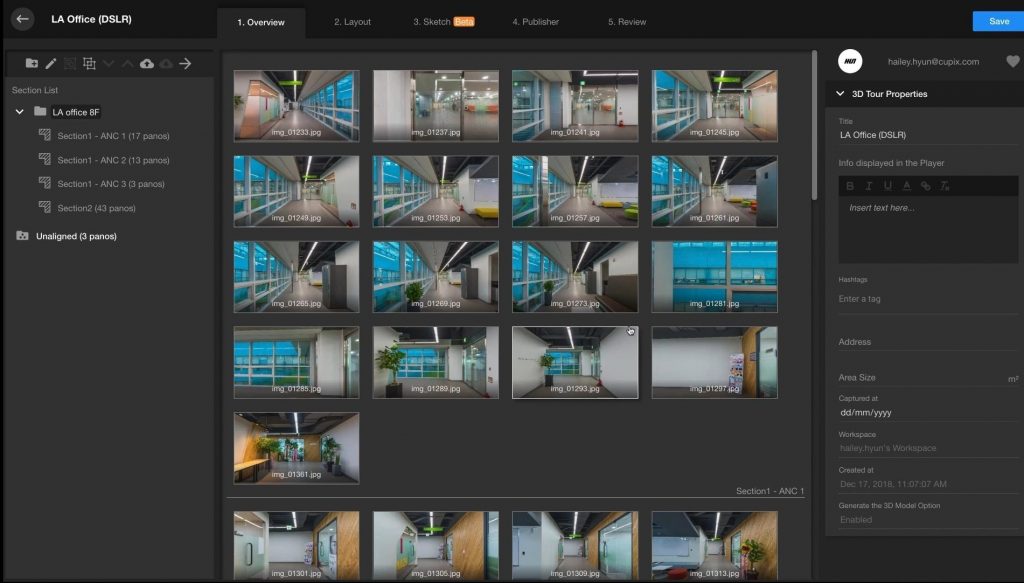Toggle underline formatting
The height and width of the screenshot is (583, 1024).
point(889,185)
